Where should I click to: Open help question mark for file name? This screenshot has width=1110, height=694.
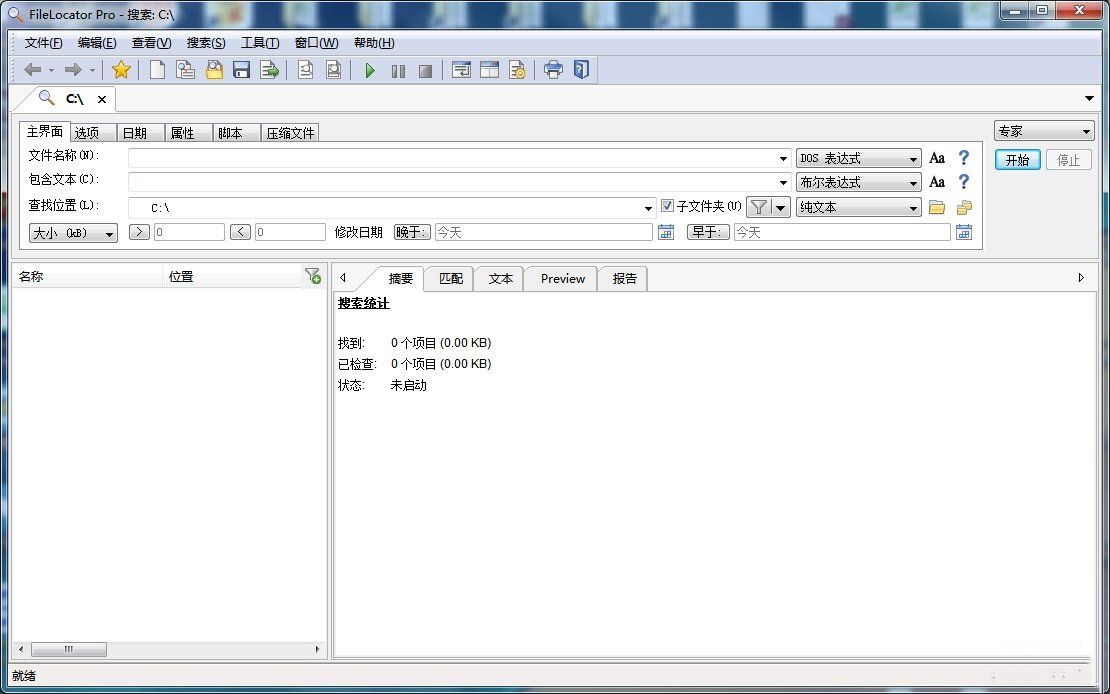963,157
